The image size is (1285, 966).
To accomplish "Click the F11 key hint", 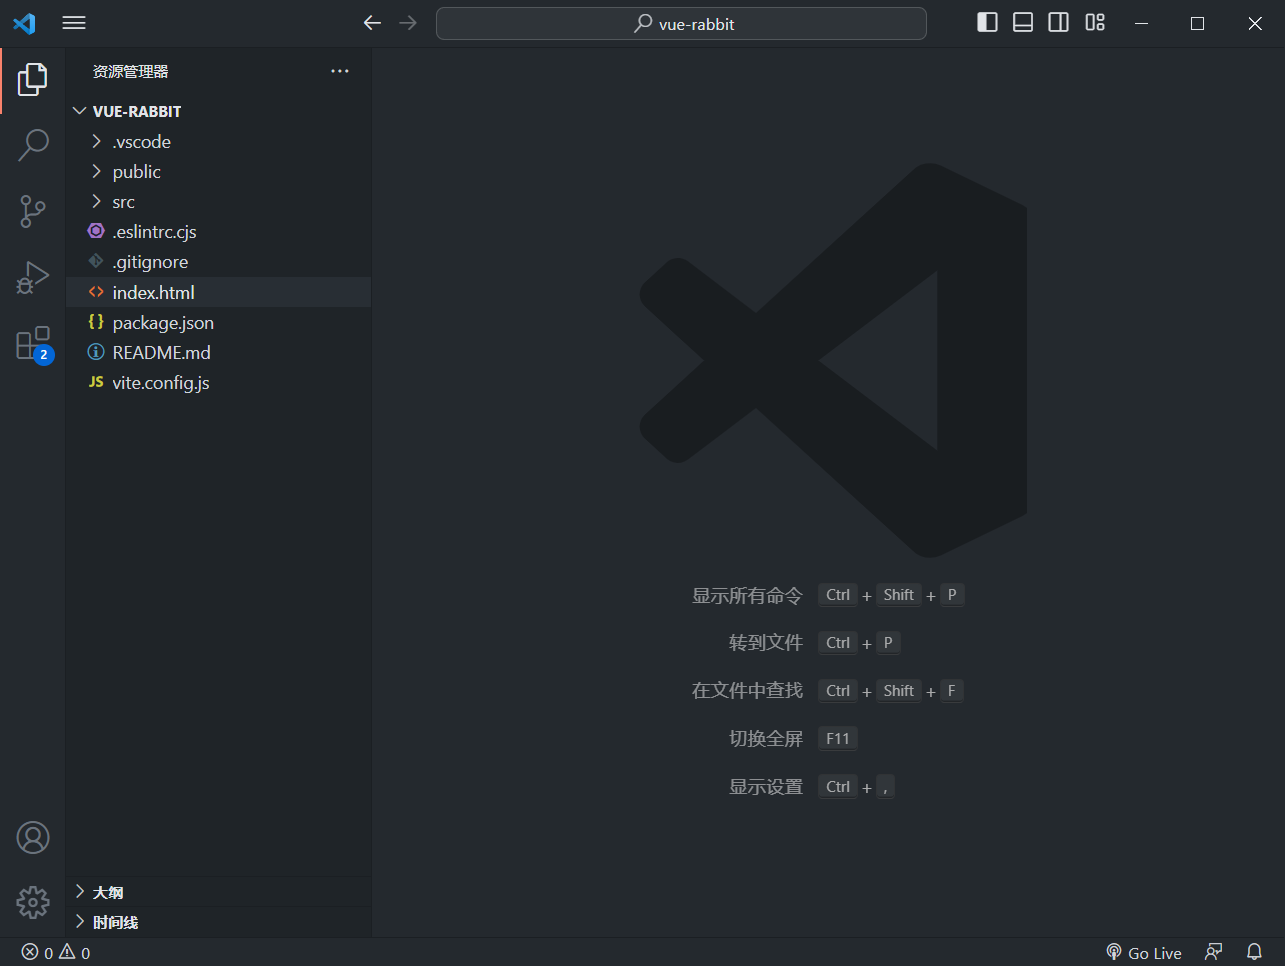I will pyautogui.click(x=838, y=739).
